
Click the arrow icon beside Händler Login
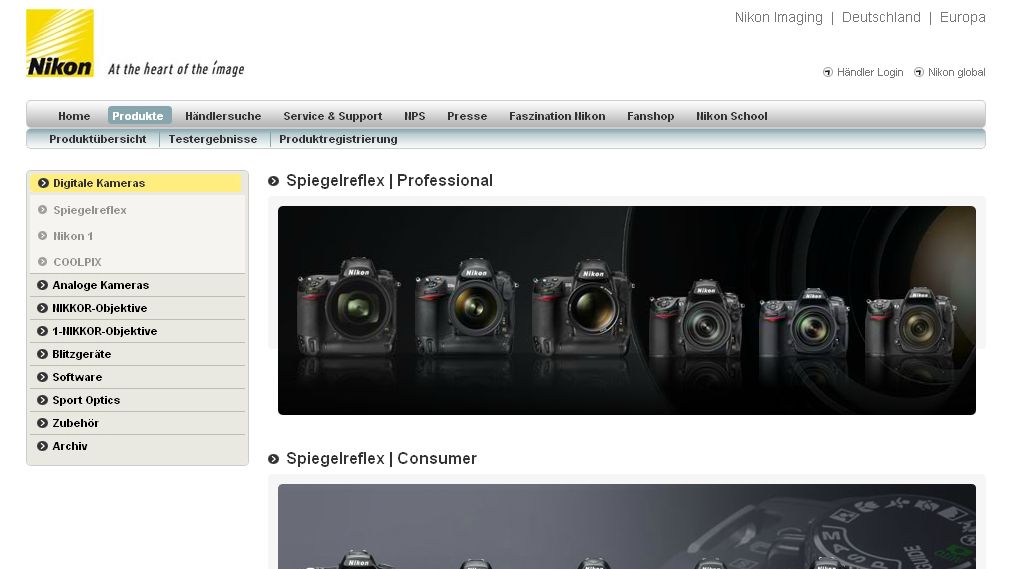pyautogui.click(x=827, y=72)
